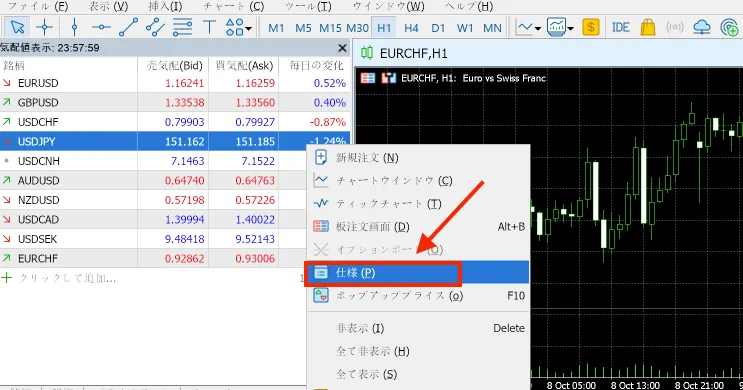Select the EURCHF row in Market Watch

[x=153, y=258]
